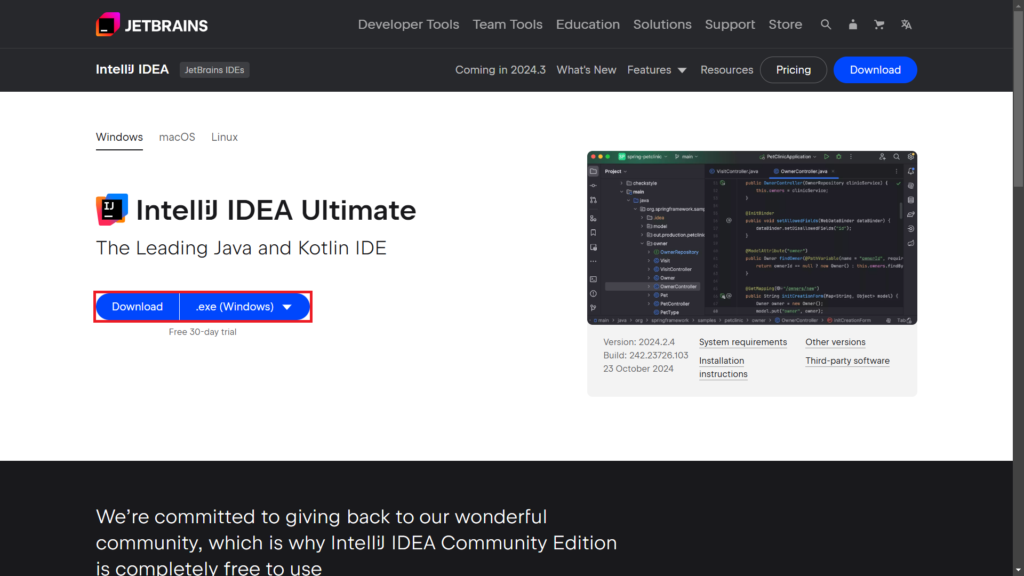The image size is (1024, 576).
Task: Click the Download button in the header
Action: click(875, 70)
